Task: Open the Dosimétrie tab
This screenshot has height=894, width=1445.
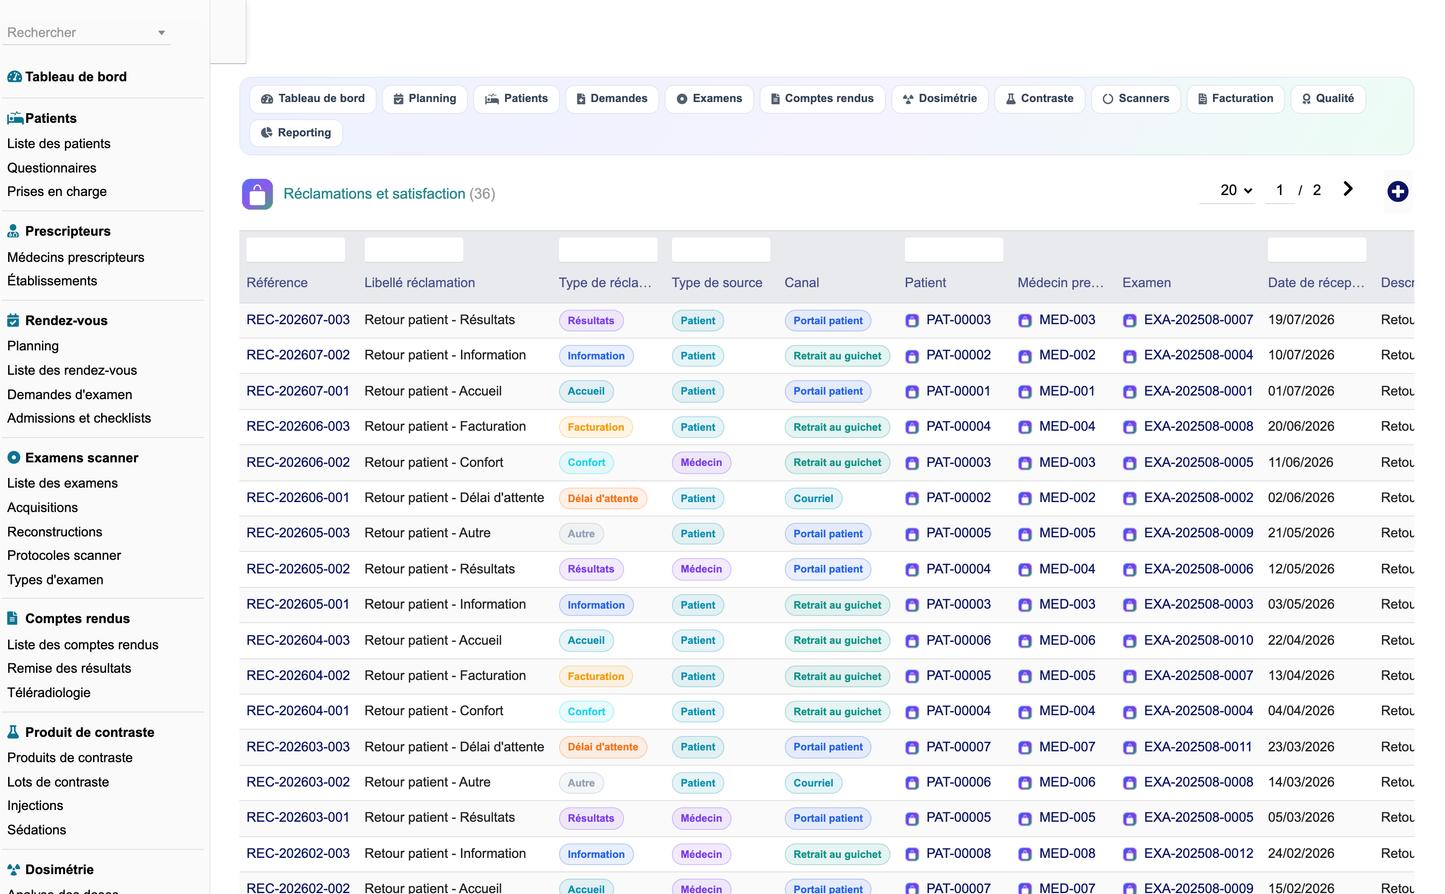Action: point(940,99)
